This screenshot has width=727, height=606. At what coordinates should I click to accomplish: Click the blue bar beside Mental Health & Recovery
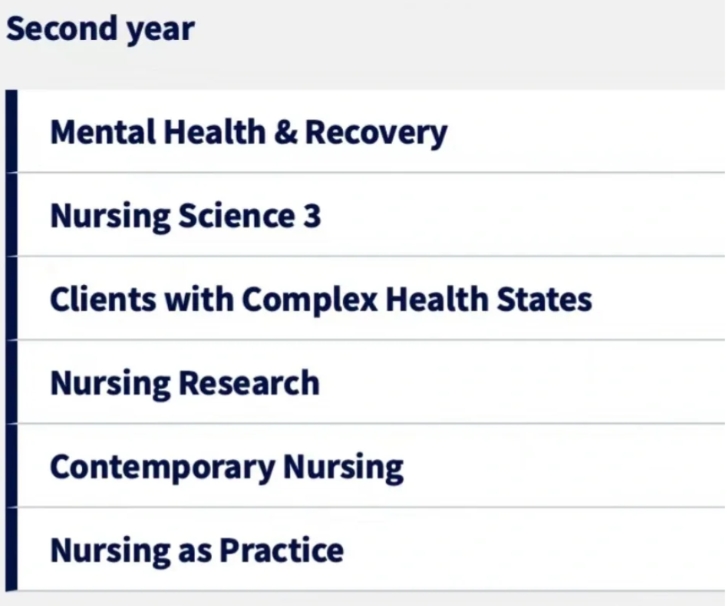12,131
